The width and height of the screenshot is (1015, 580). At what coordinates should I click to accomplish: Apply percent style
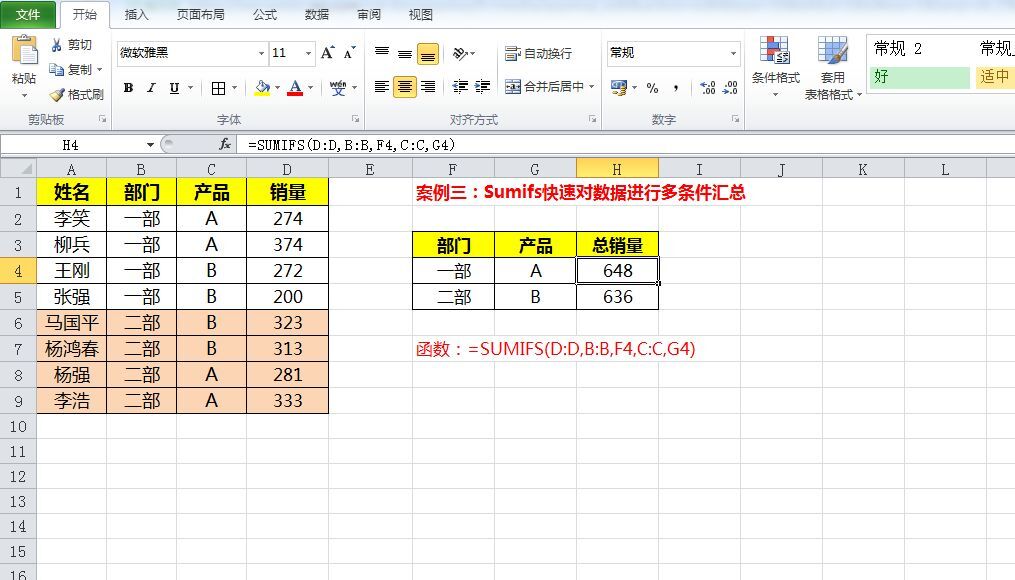tap(652, 87)
